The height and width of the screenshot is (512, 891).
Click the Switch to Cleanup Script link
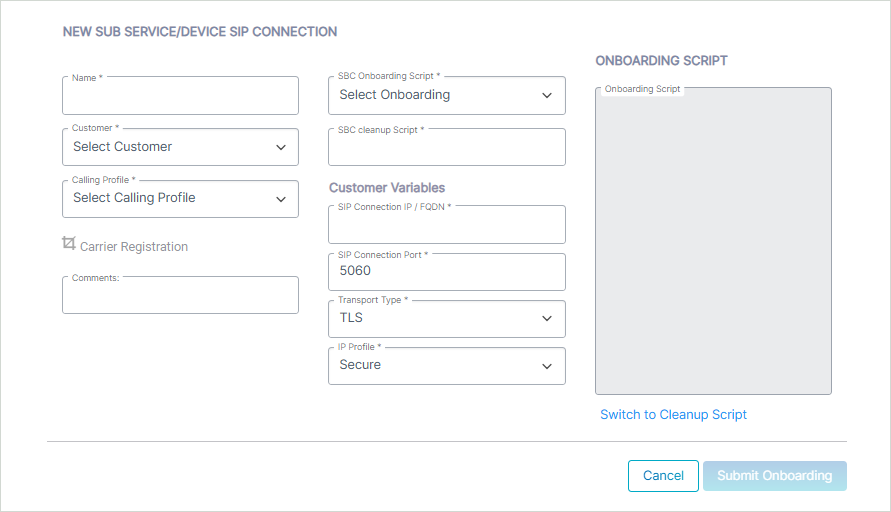[673, 415]
